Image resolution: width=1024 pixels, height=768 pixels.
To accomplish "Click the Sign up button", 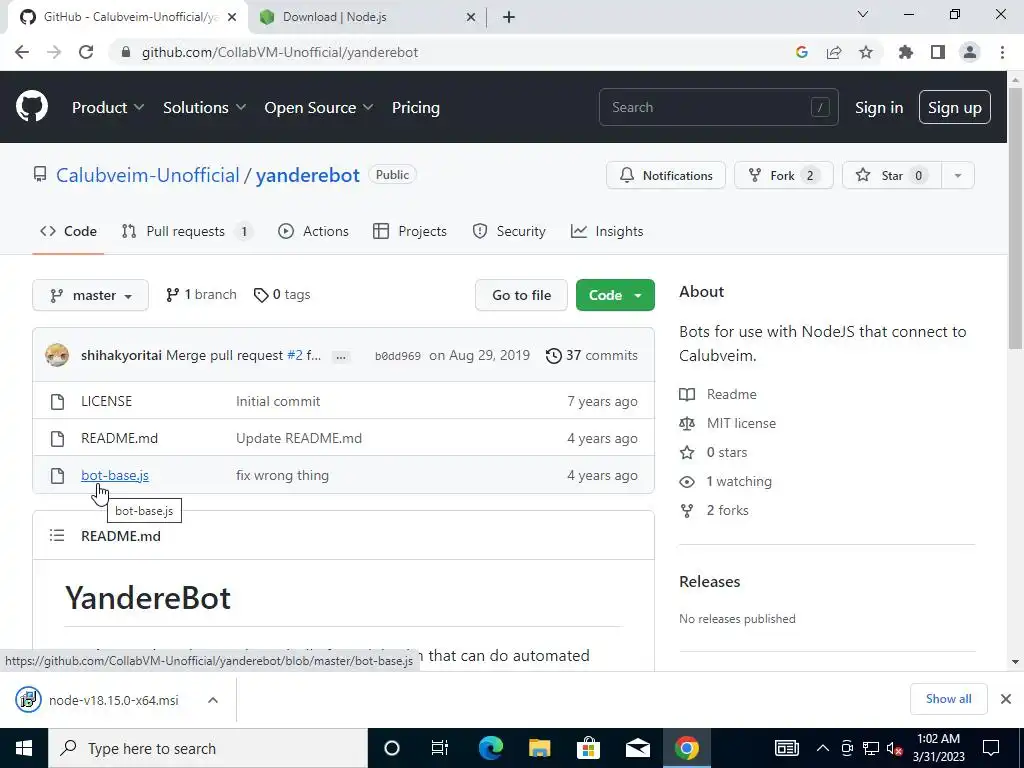I will (x=955, y=107).
